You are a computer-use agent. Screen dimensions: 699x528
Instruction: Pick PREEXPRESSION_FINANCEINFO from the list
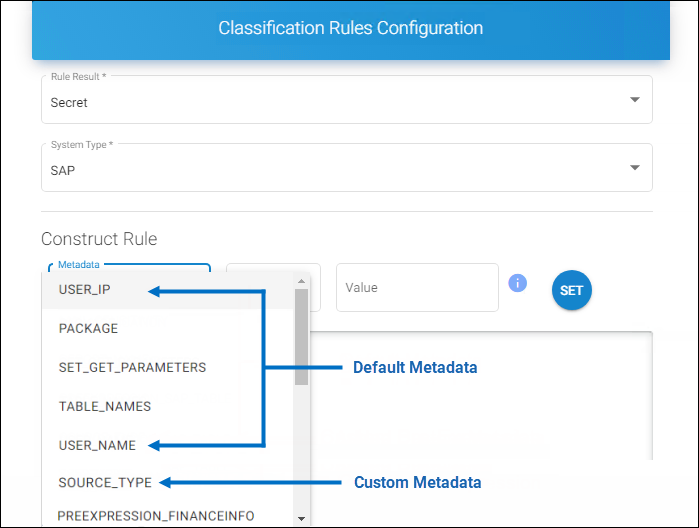tap(156, 516)
